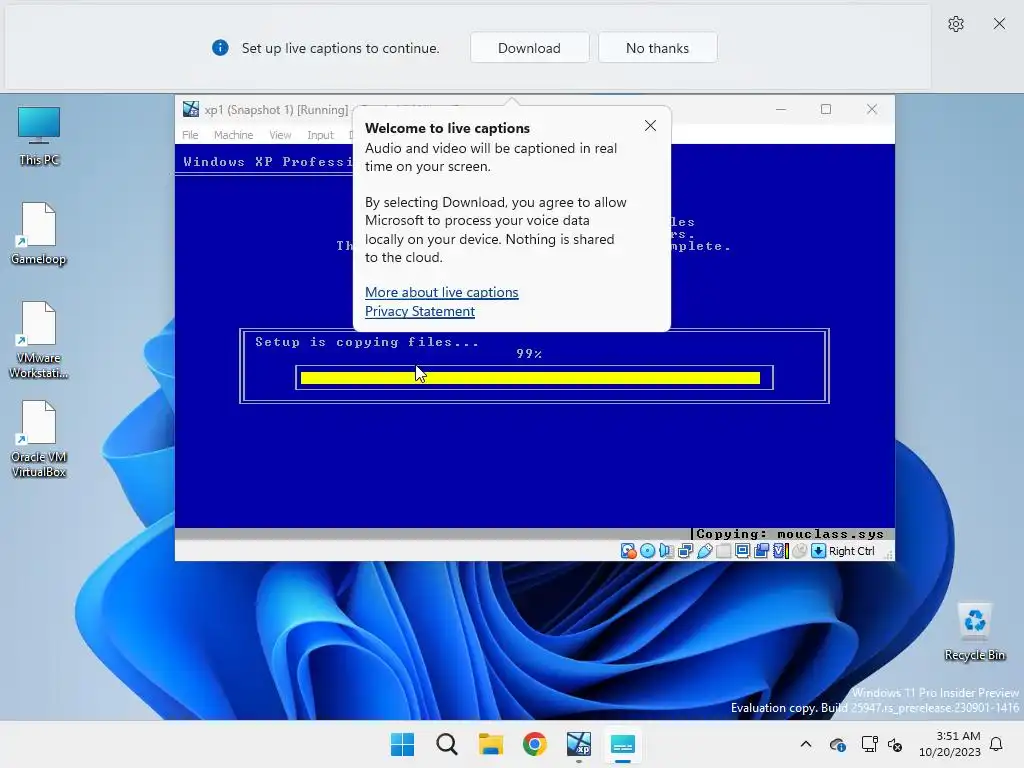Click the VirtualBox XP VM taskbar icon

click(579, 744)
